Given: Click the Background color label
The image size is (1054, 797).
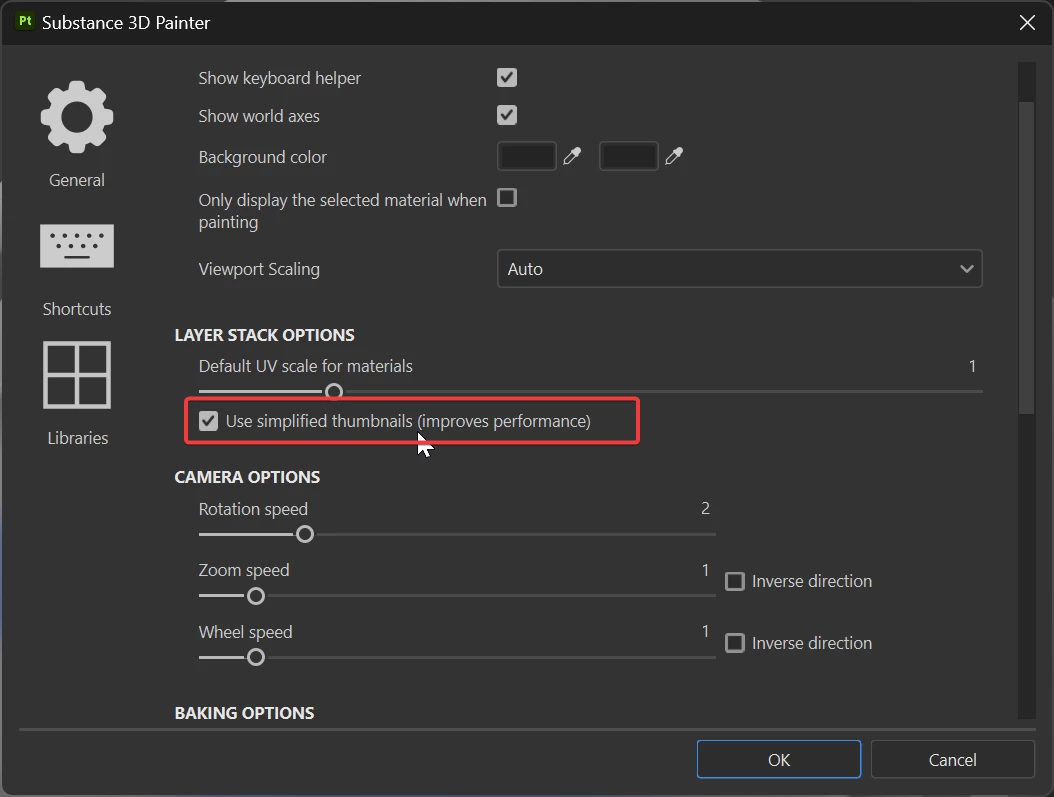Looking at the screenshot, I should coord(262,157).
